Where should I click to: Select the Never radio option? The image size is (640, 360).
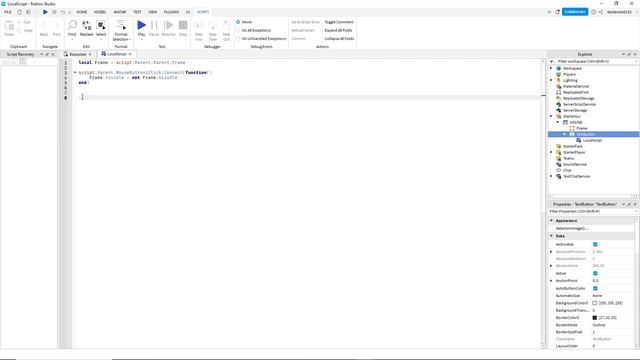238,22
